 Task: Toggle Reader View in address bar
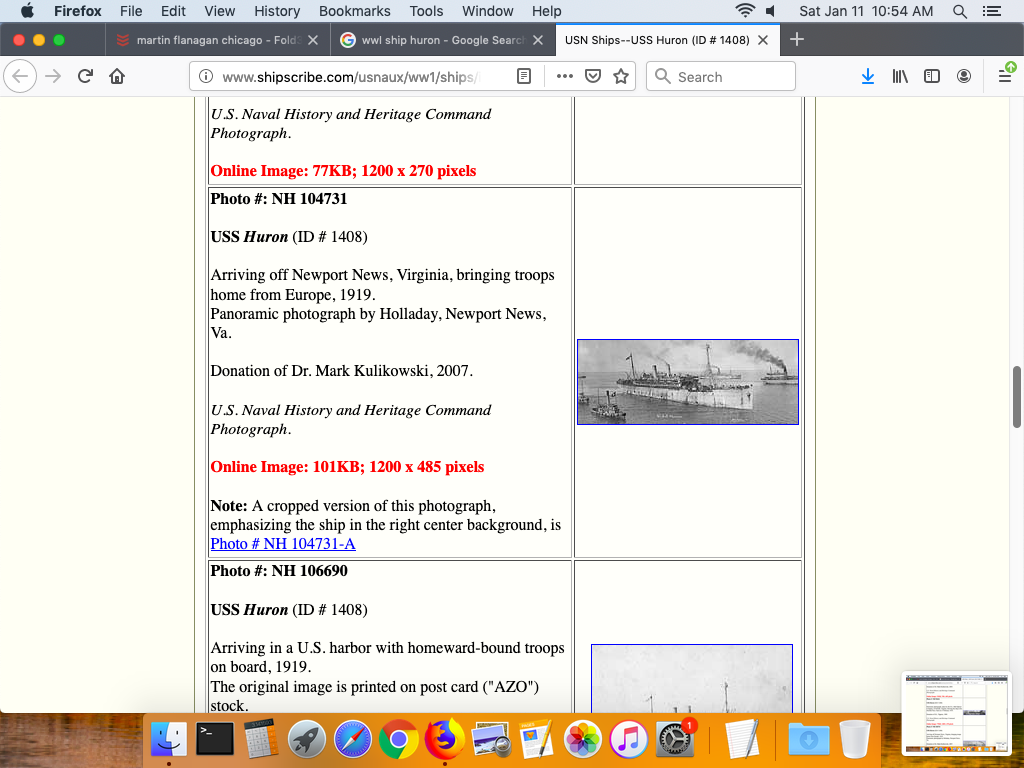(x=524, y=77)
